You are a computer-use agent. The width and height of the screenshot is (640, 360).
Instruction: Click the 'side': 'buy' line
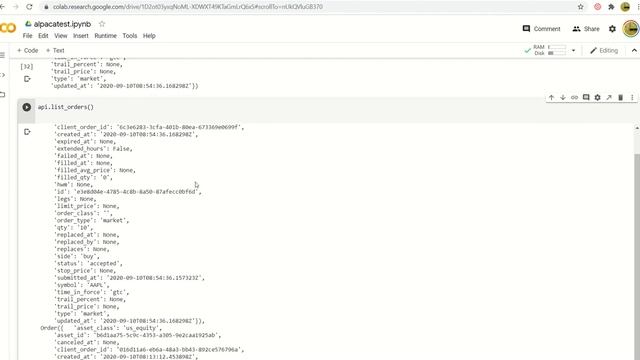click(76, 256)
